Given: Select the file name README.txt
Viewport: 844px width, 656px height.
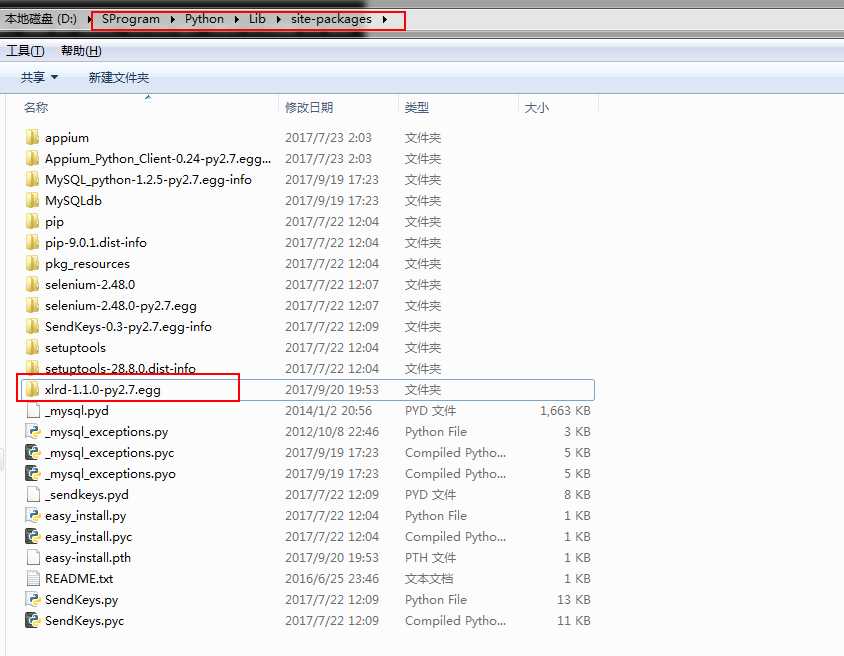Looking at the screenshot, I should (79, 579).
